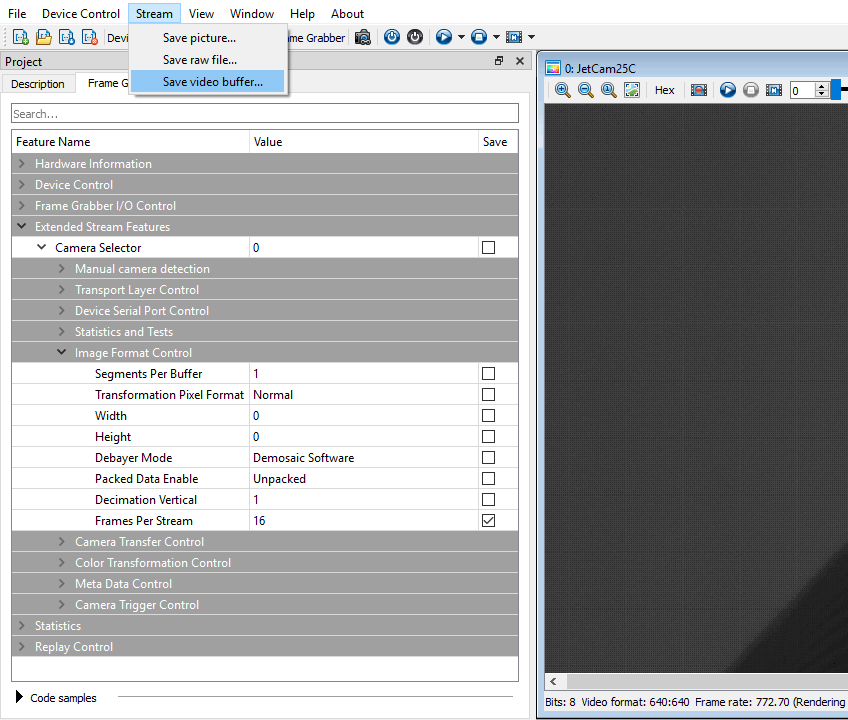Image resolution: width=848 pixels, height=720 pixels.
Task: Click left arrow of JetCam25C horizontal scrollbar
Action: click(553, 681)
